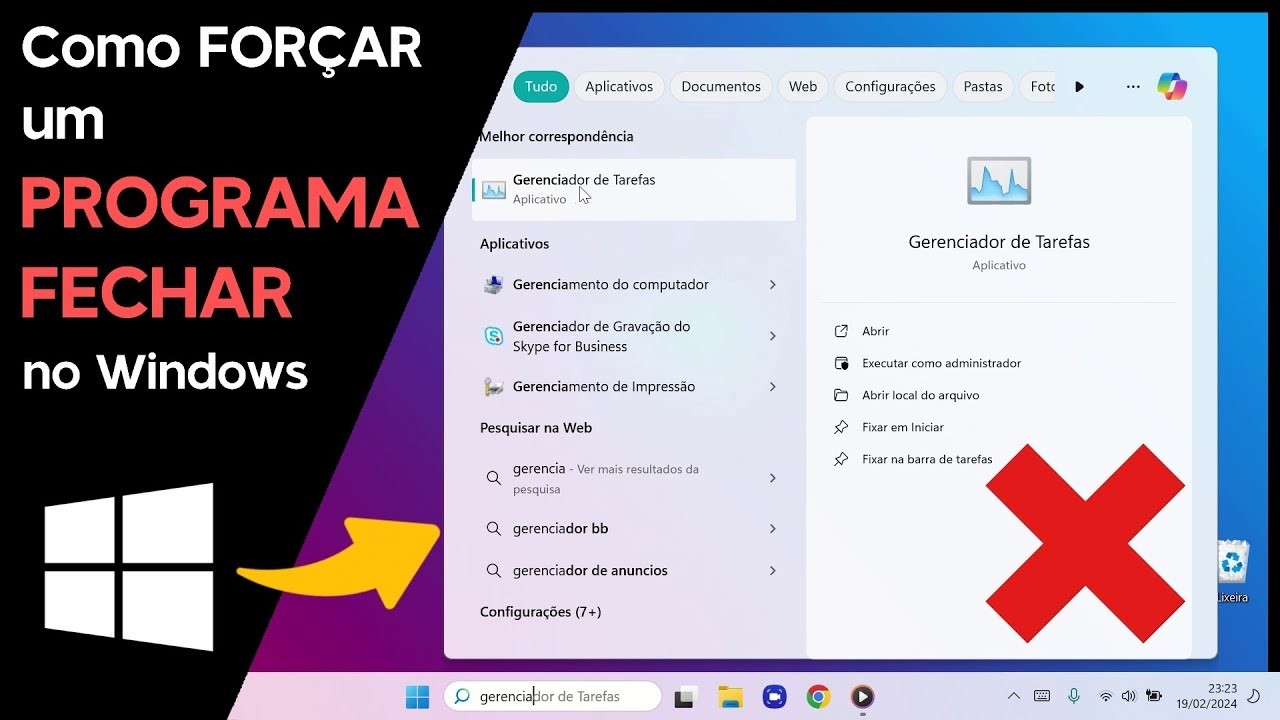The height and width of the screenshot is (720, 1280).
Task: Choose Fixar na barra de tarefas
Action: pyautogui.click(x=927, y=459)
